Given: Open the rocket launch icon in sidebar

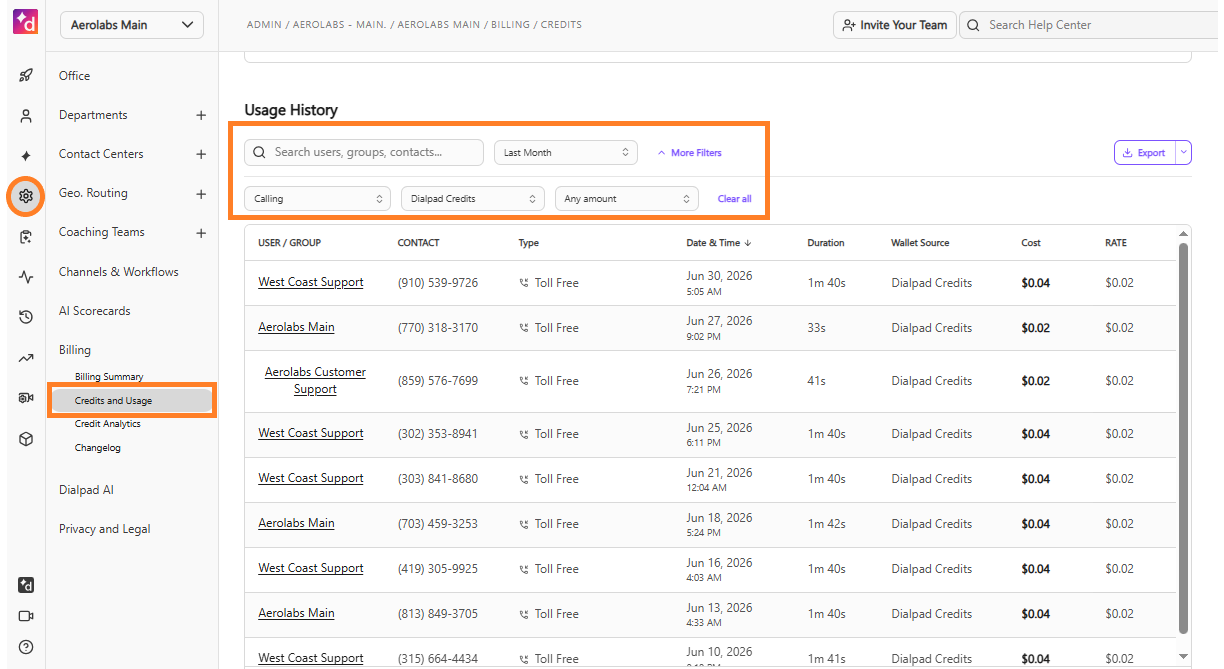Looking at the screenshot, I should (26, 76).
